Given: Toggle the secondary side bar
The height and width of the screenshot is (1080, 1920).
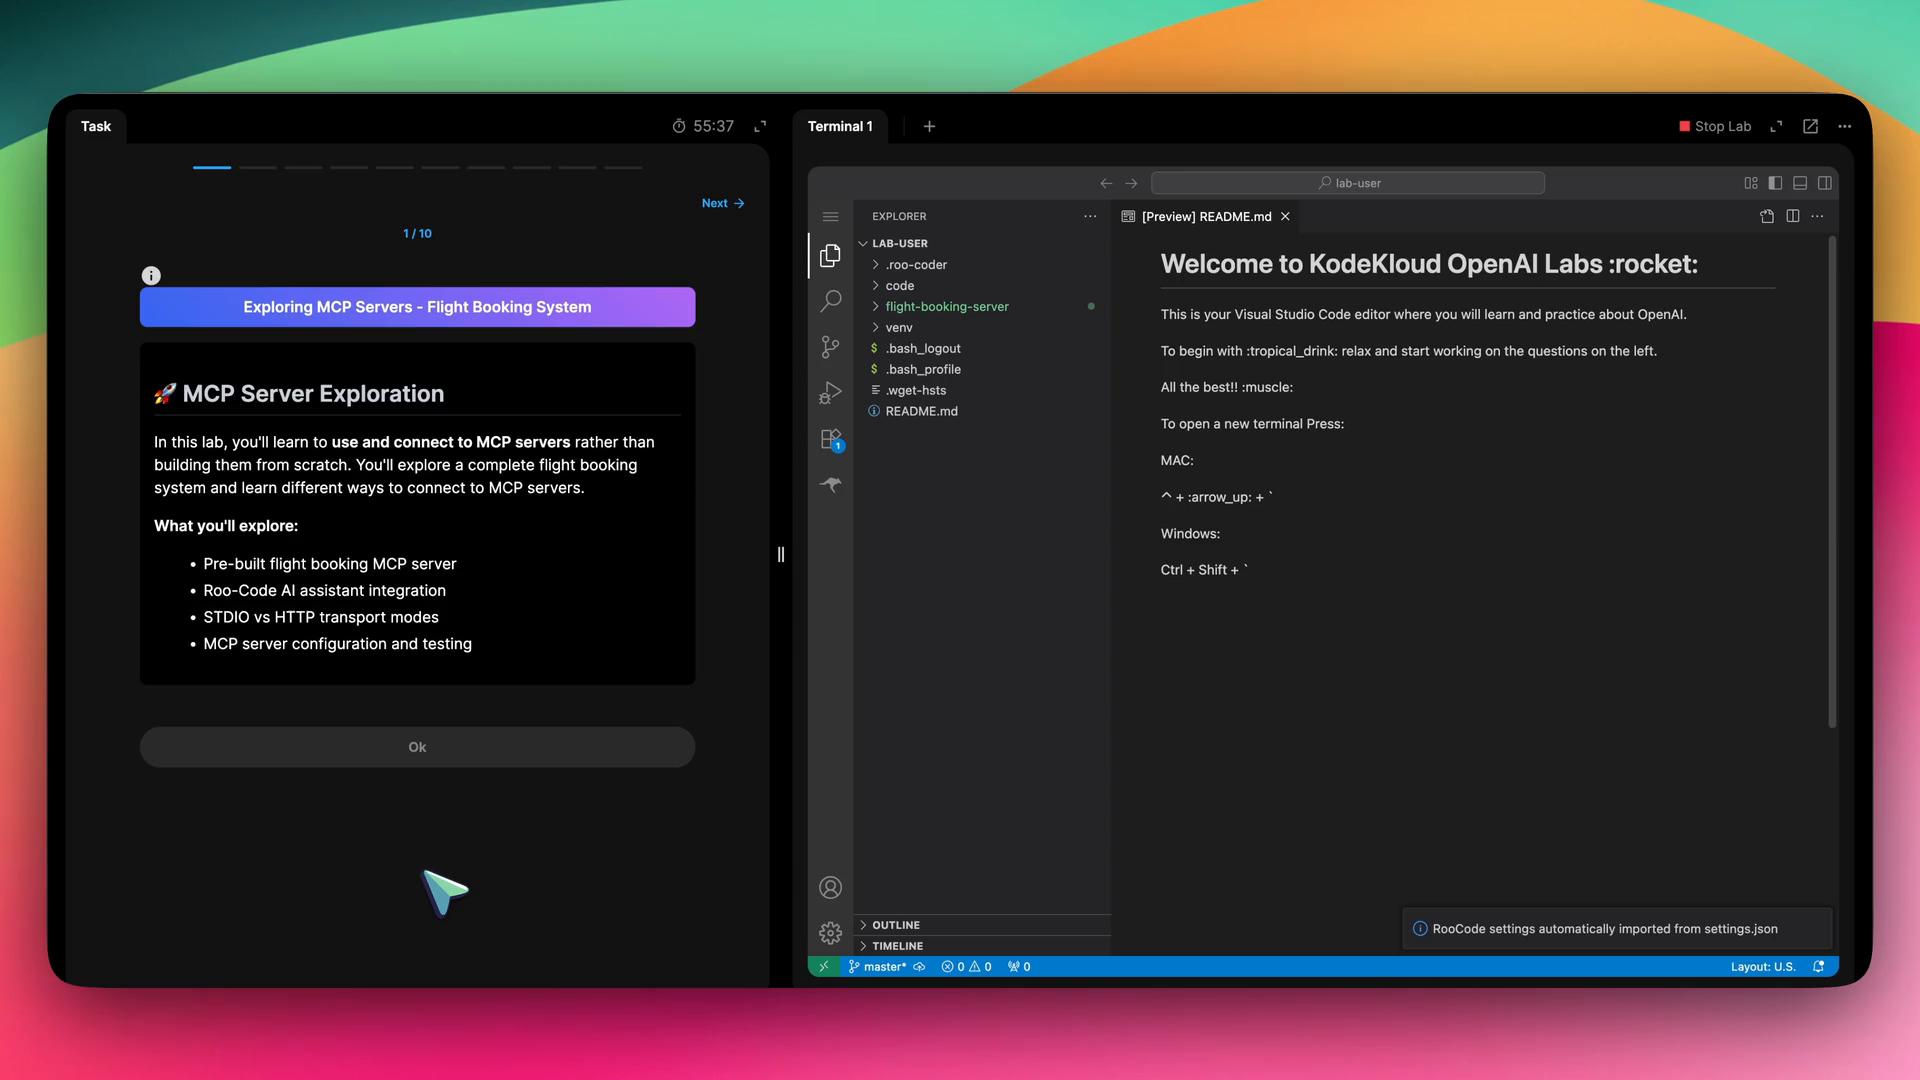Looking at the screenshot, I should [1825, 183].
